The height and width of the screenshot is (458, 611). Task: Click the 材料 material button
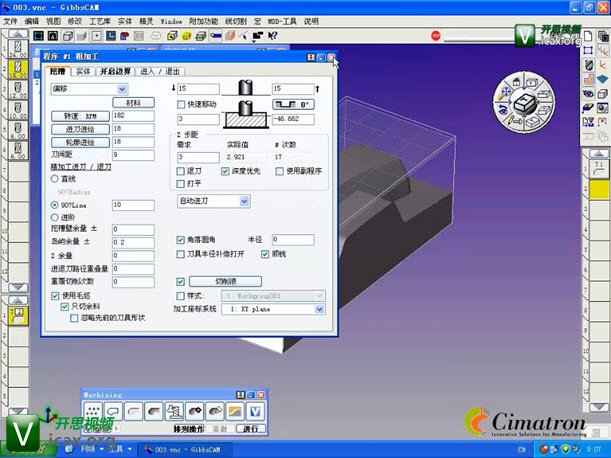pyautogui.click(x=134, y=103)
